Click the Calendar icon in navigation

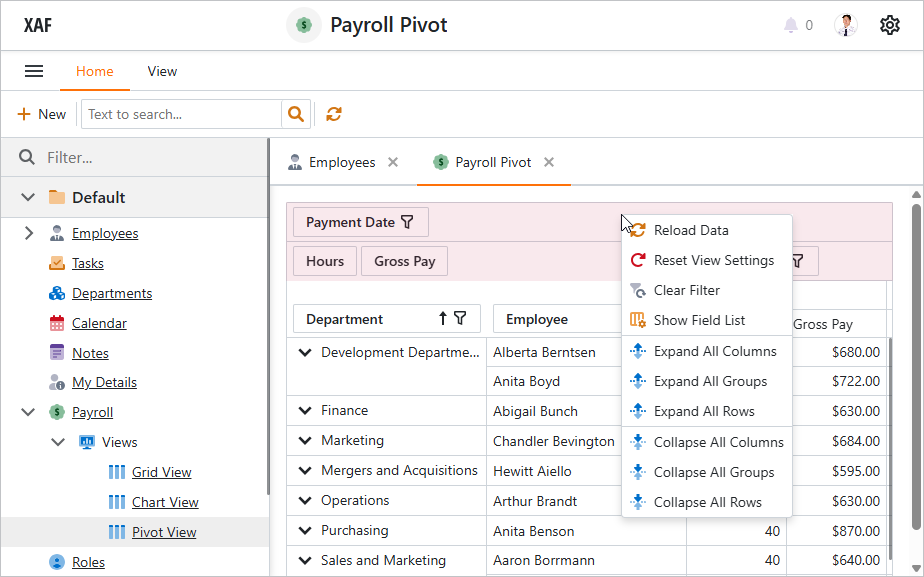click(57, 323)
